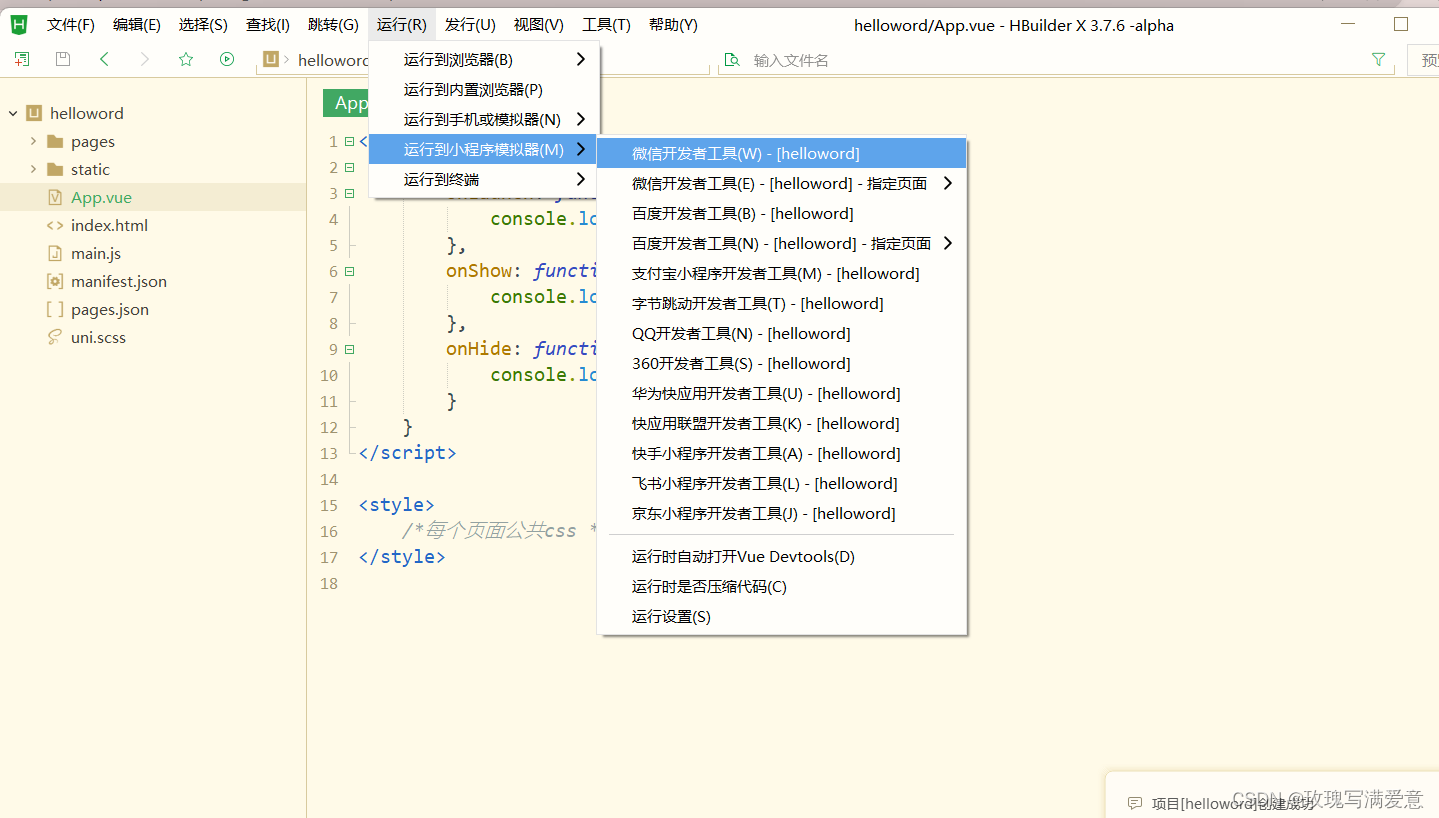This screenshot has height=818, width=1439.
Task: Open the 编辑(E) menu
Action: [136, 25]
